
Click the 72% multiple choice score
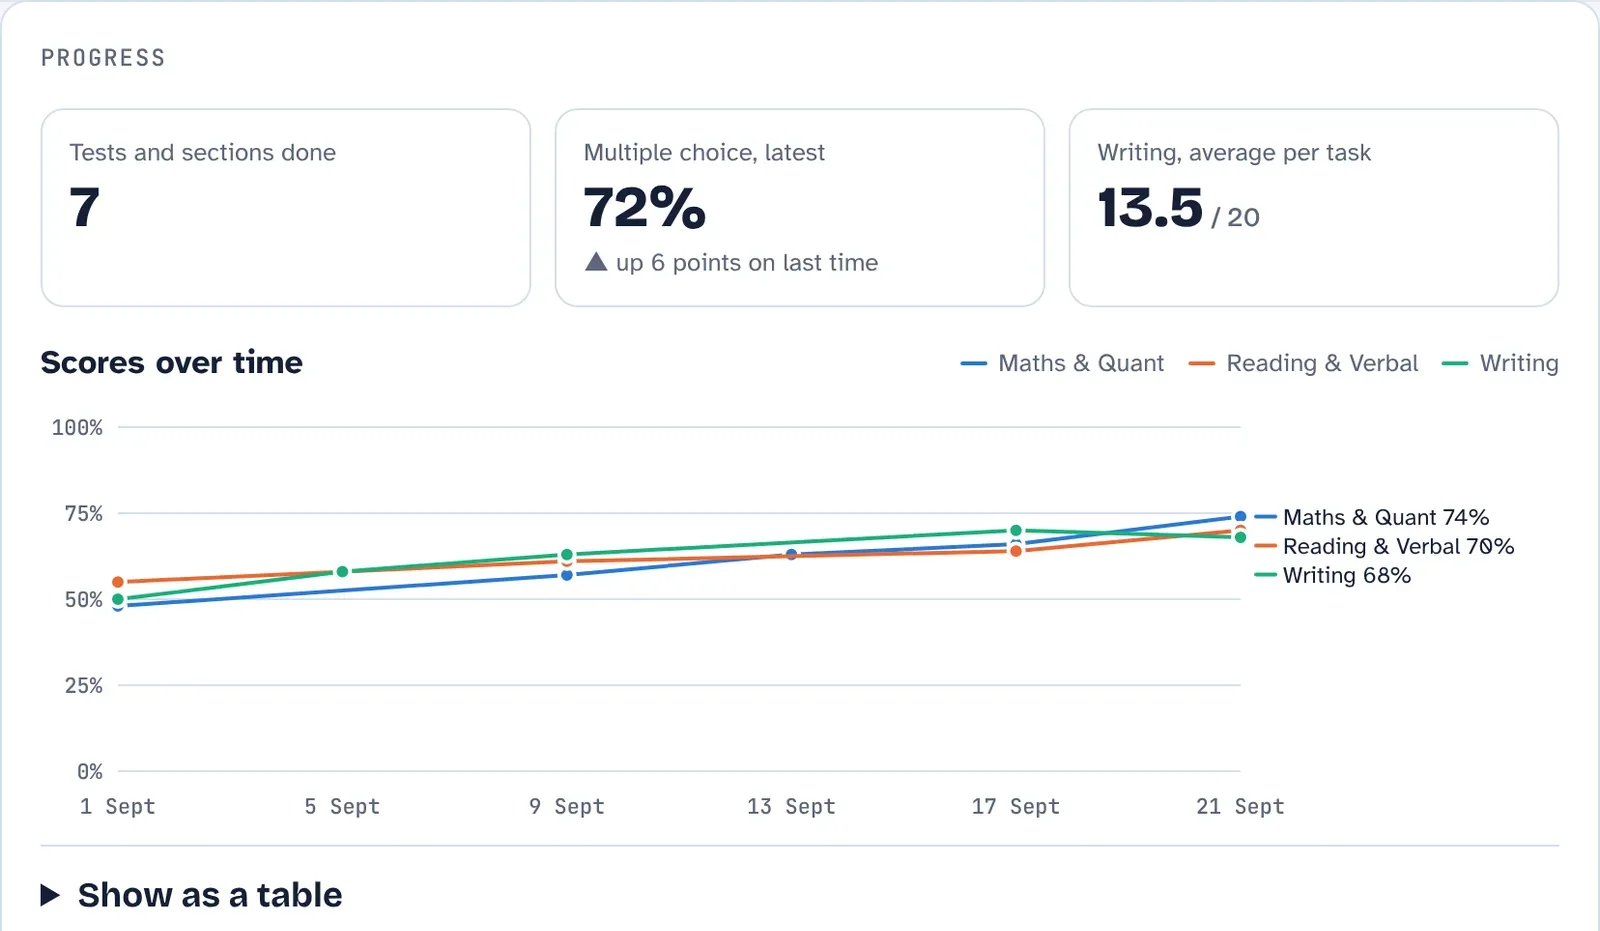point(645,208)
